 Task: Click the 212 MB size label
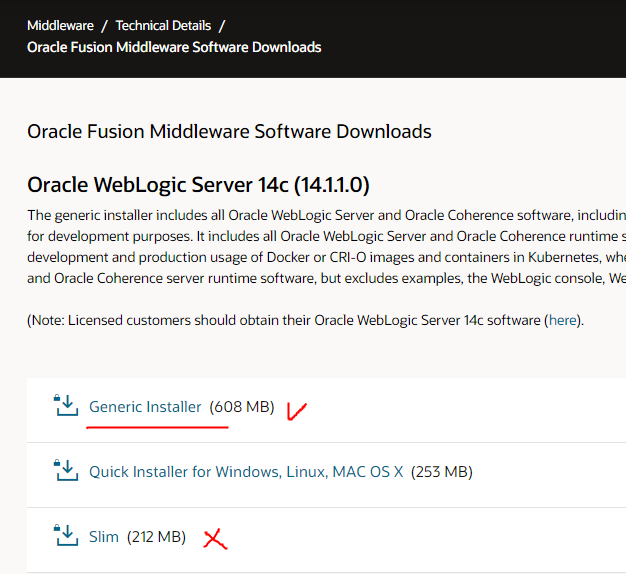coord(156,537)
